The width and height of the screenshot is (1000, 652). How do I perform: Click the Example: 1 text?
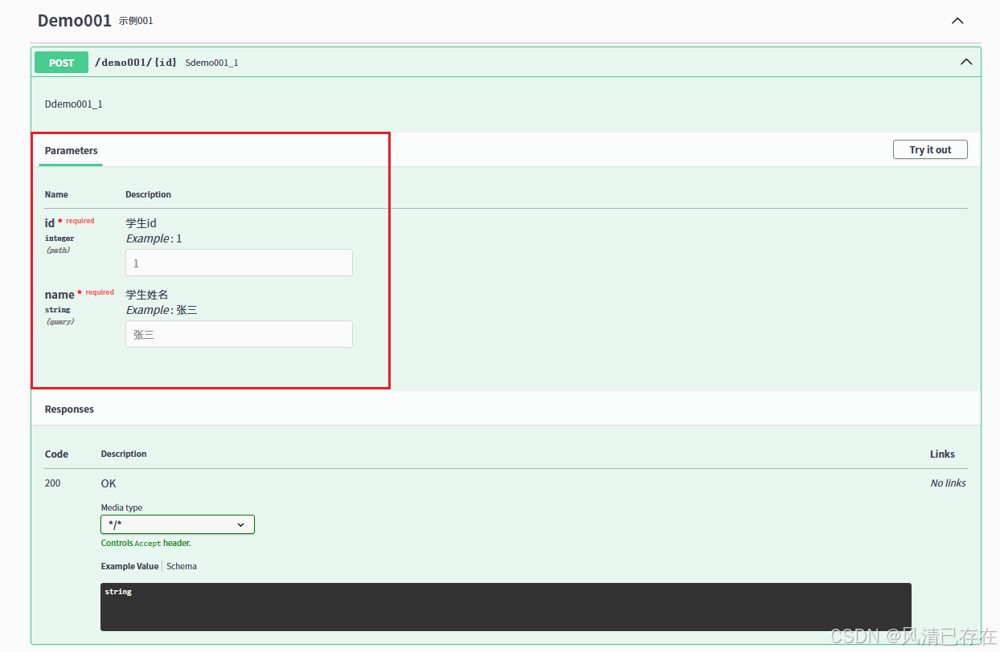(154, 239)
